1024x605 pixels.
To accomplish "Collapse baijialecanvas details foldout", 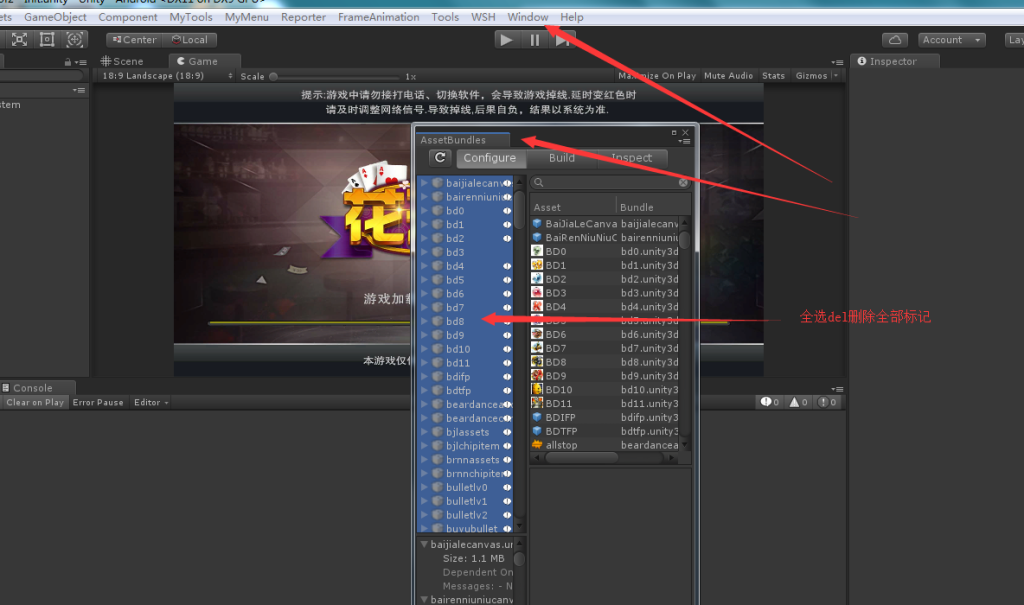I will [424, 544].
